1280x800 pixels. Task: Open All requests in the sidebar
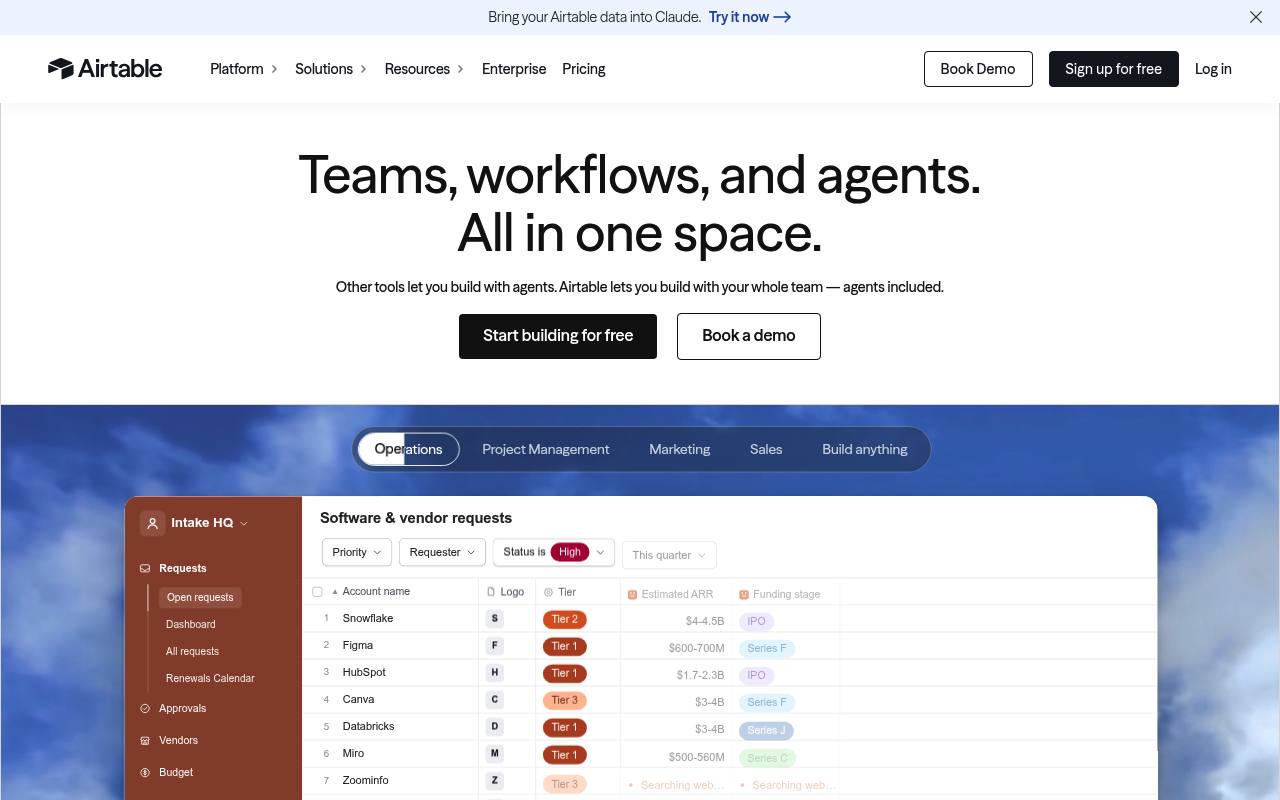pyautogui.click(x=192, y=651)
